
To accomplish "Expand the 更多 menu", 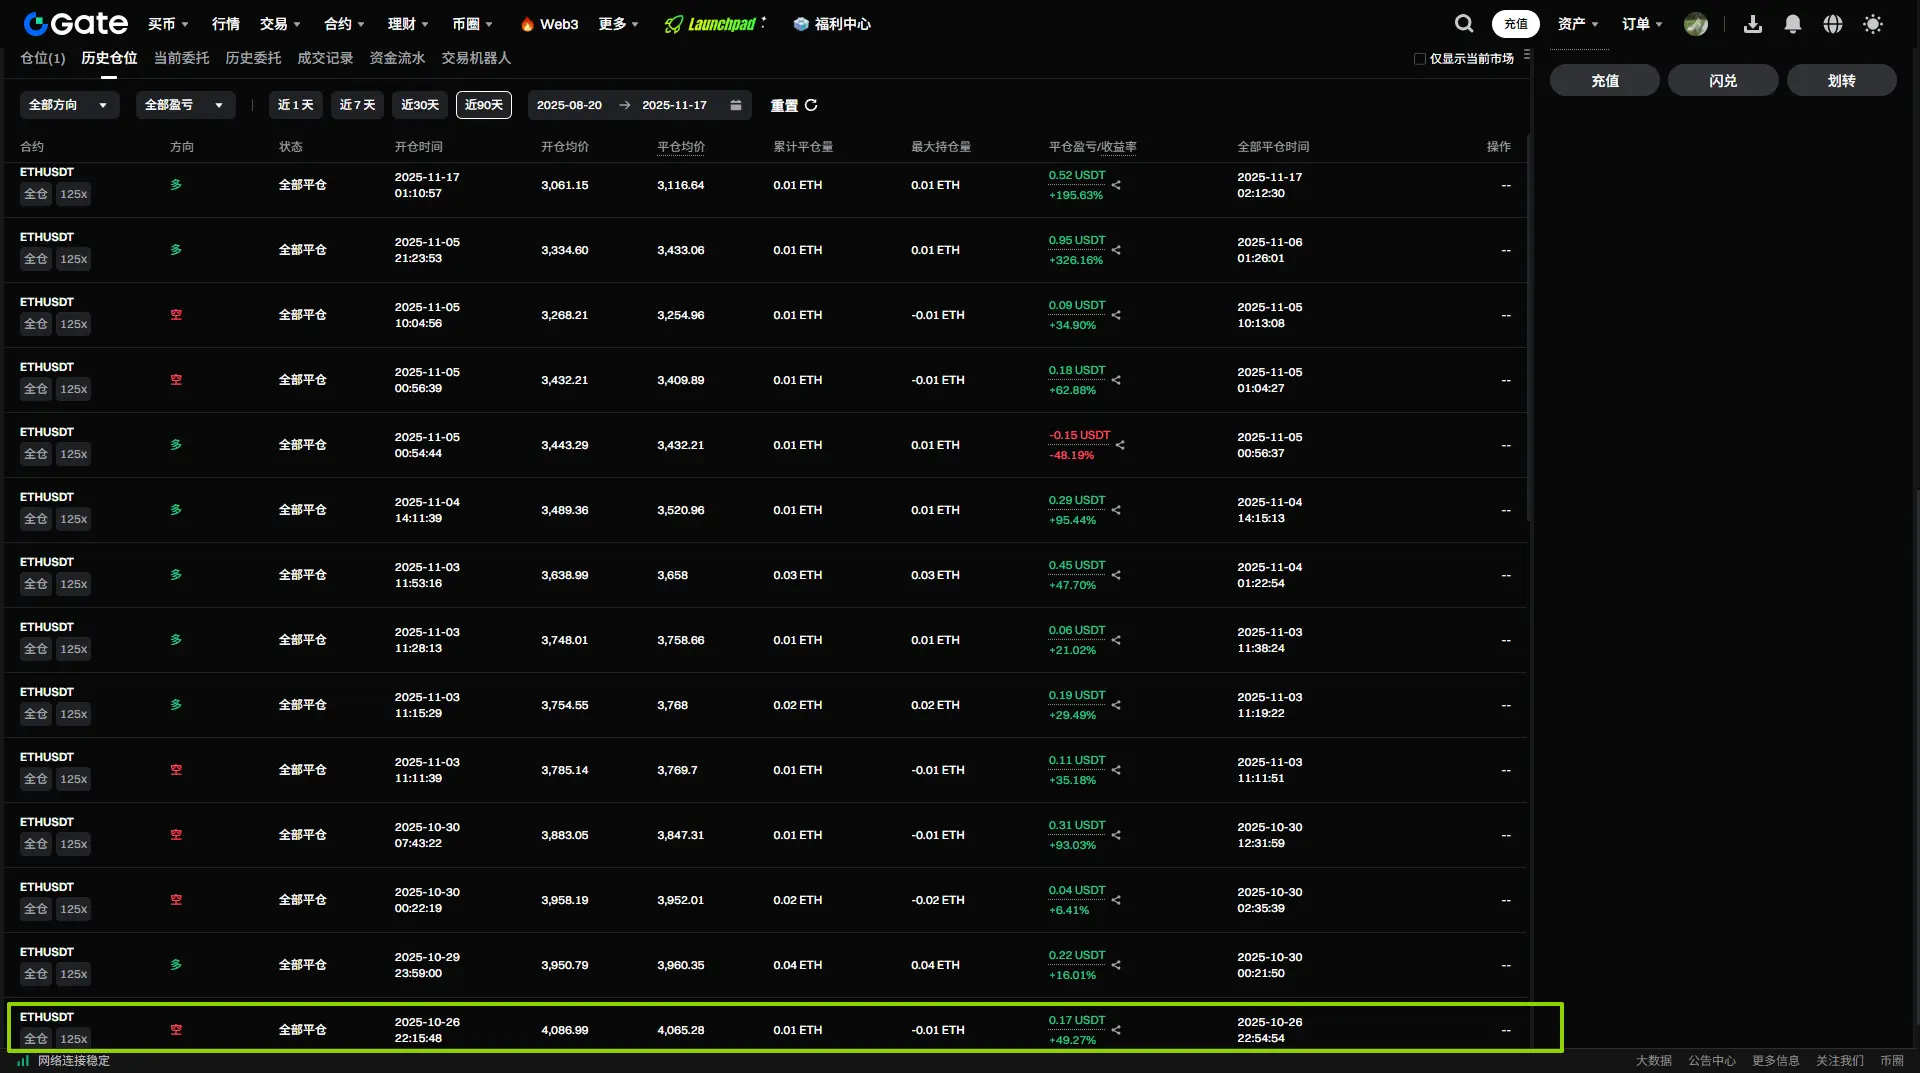I will click(x=619, y=24).
